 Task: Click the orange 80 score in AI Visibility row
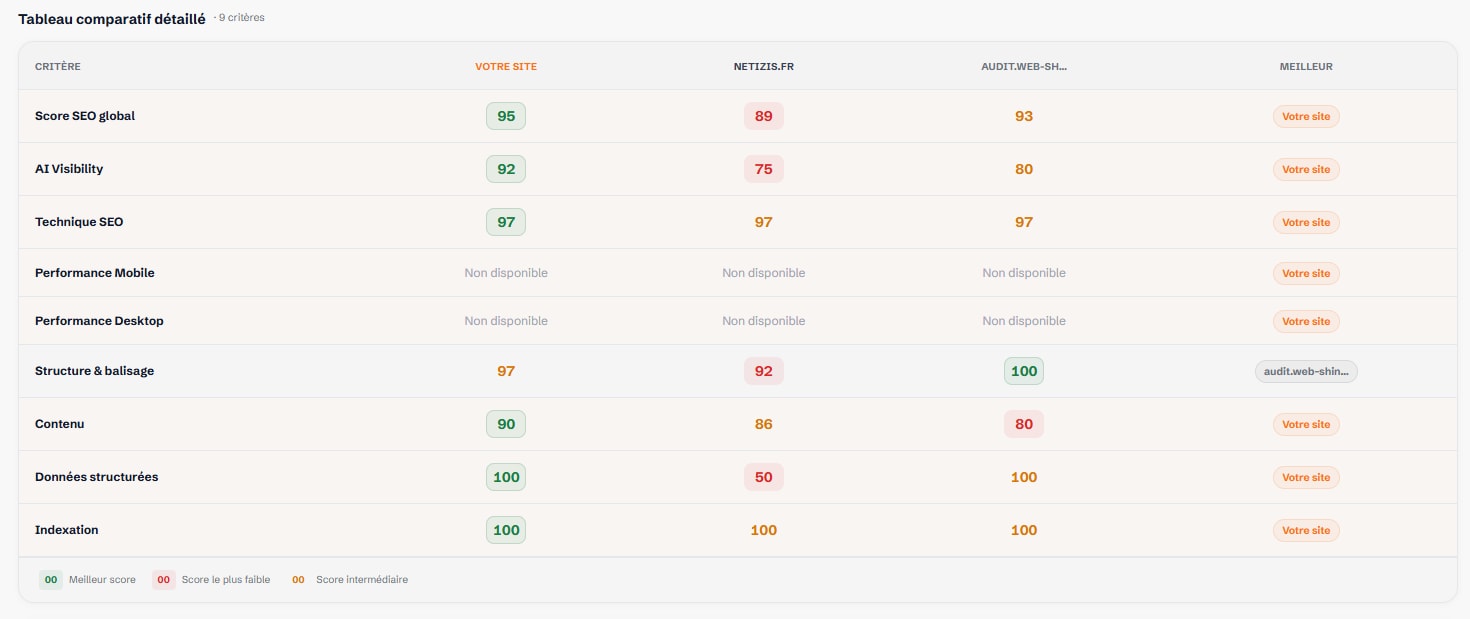click(x=1024, y=169)
